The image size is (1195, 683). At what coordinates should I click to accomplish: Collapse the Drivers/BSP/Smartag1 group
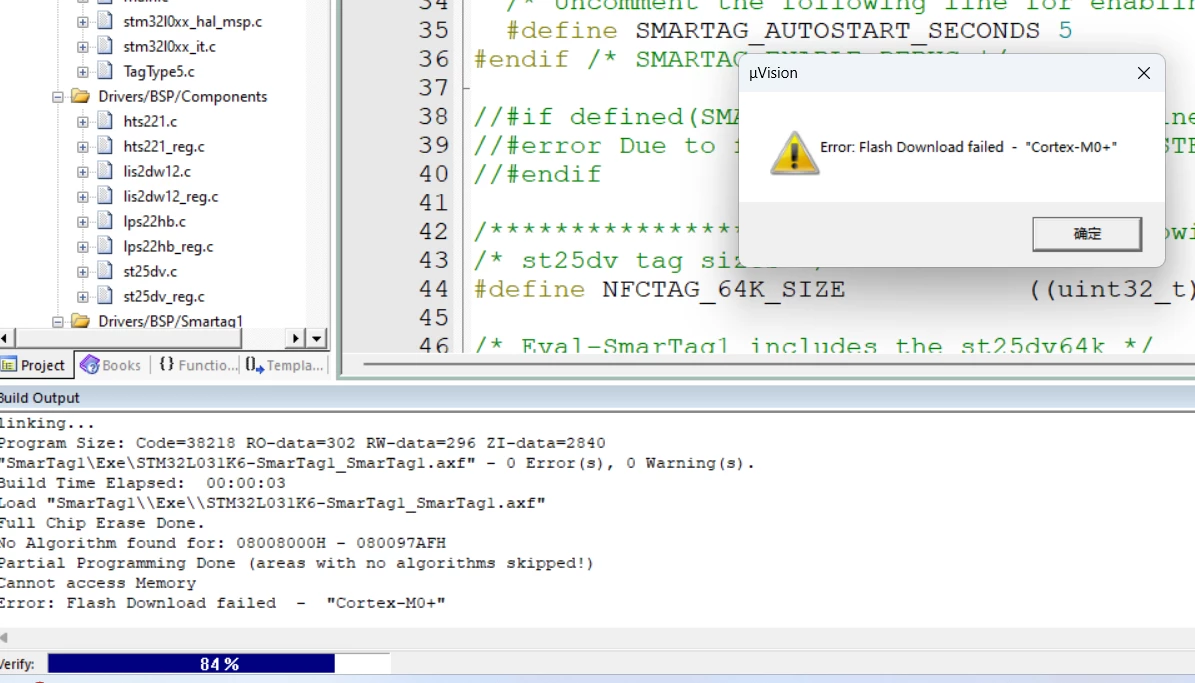tap(57, 322)
